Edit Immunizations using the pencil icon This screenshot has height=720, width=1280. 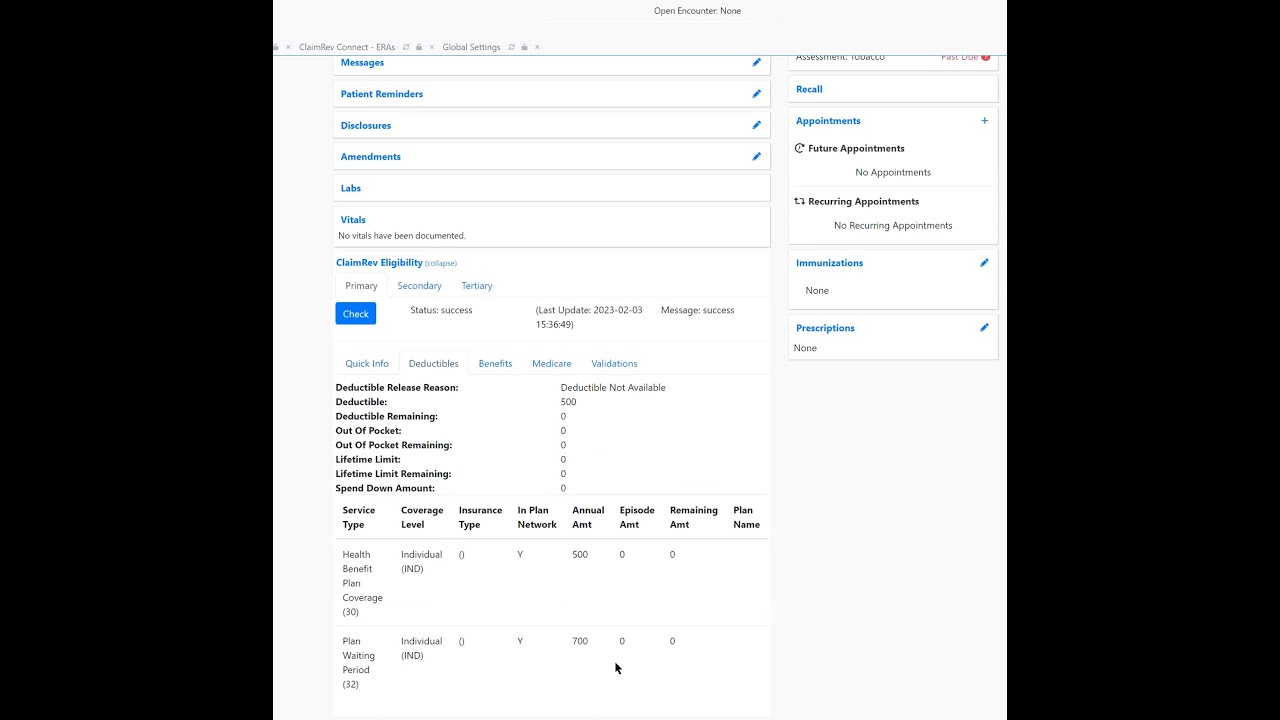984,263
